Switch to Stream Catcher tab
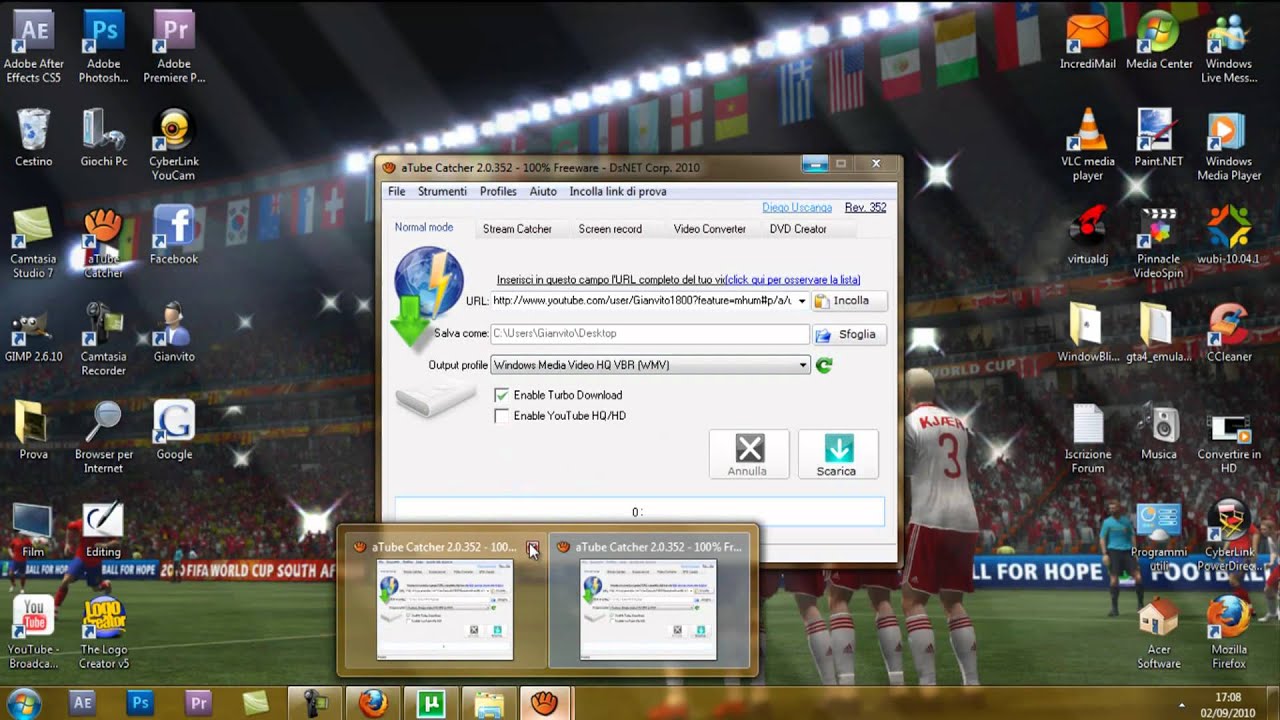Image resolution: width=1280 pixels, height=720 pixels. click(517, 229)
